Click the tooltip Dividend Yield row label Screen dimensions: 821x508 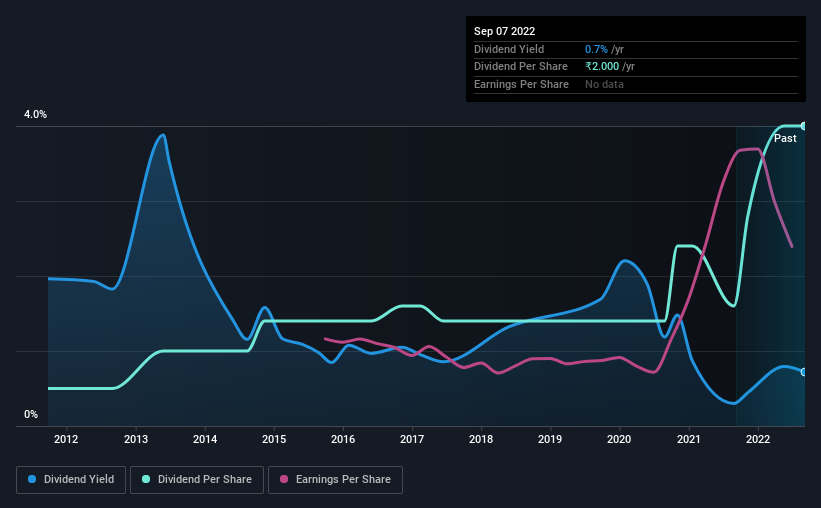[509, 49]
